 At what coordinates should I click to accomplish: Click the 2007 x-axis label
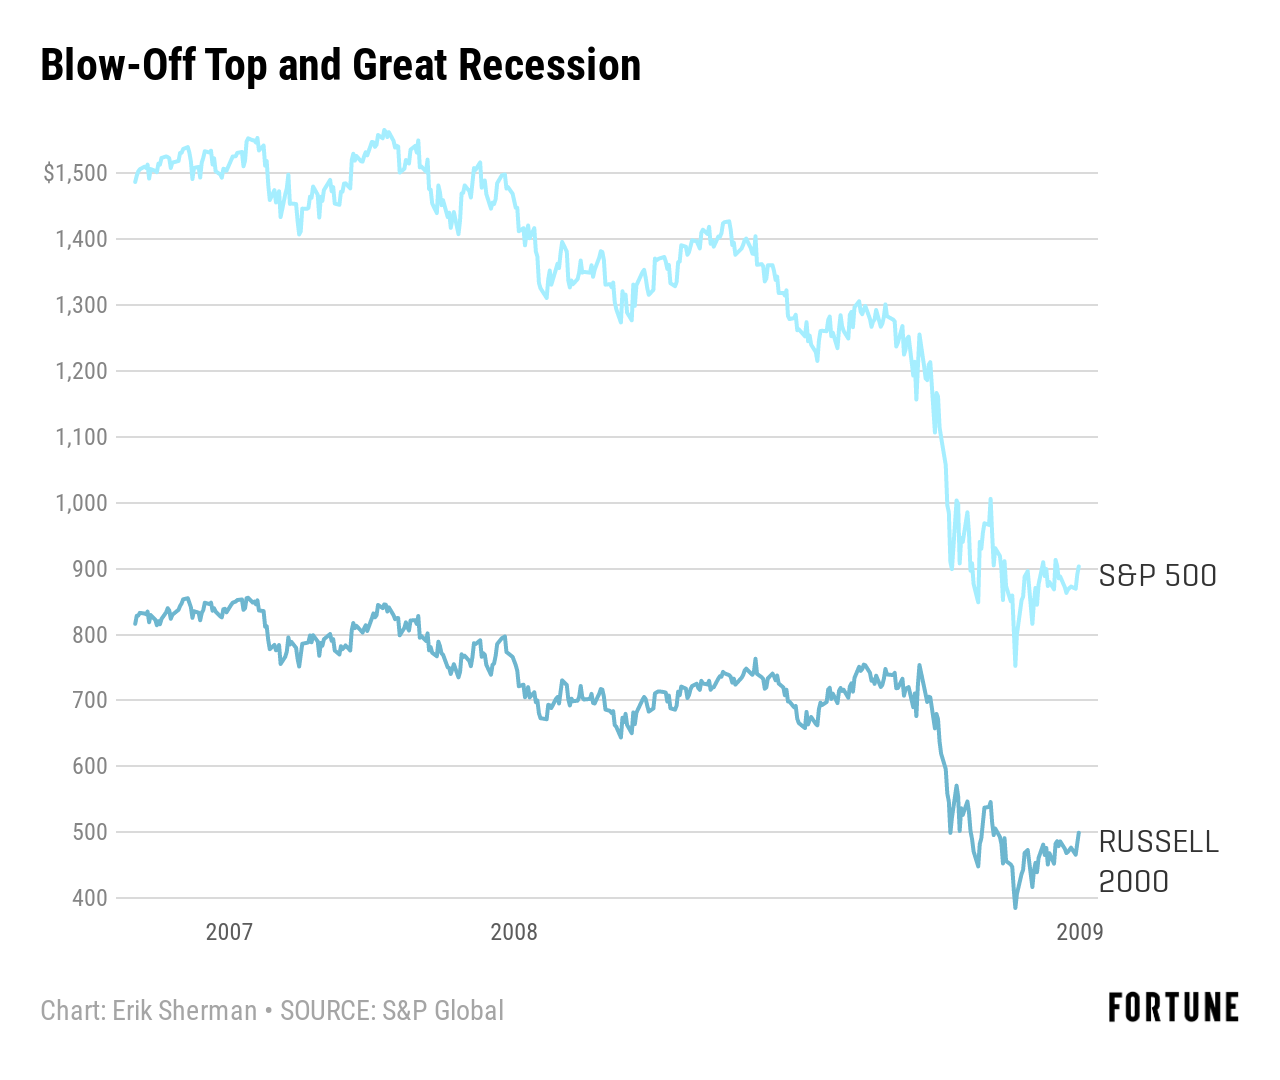point(229,932)
